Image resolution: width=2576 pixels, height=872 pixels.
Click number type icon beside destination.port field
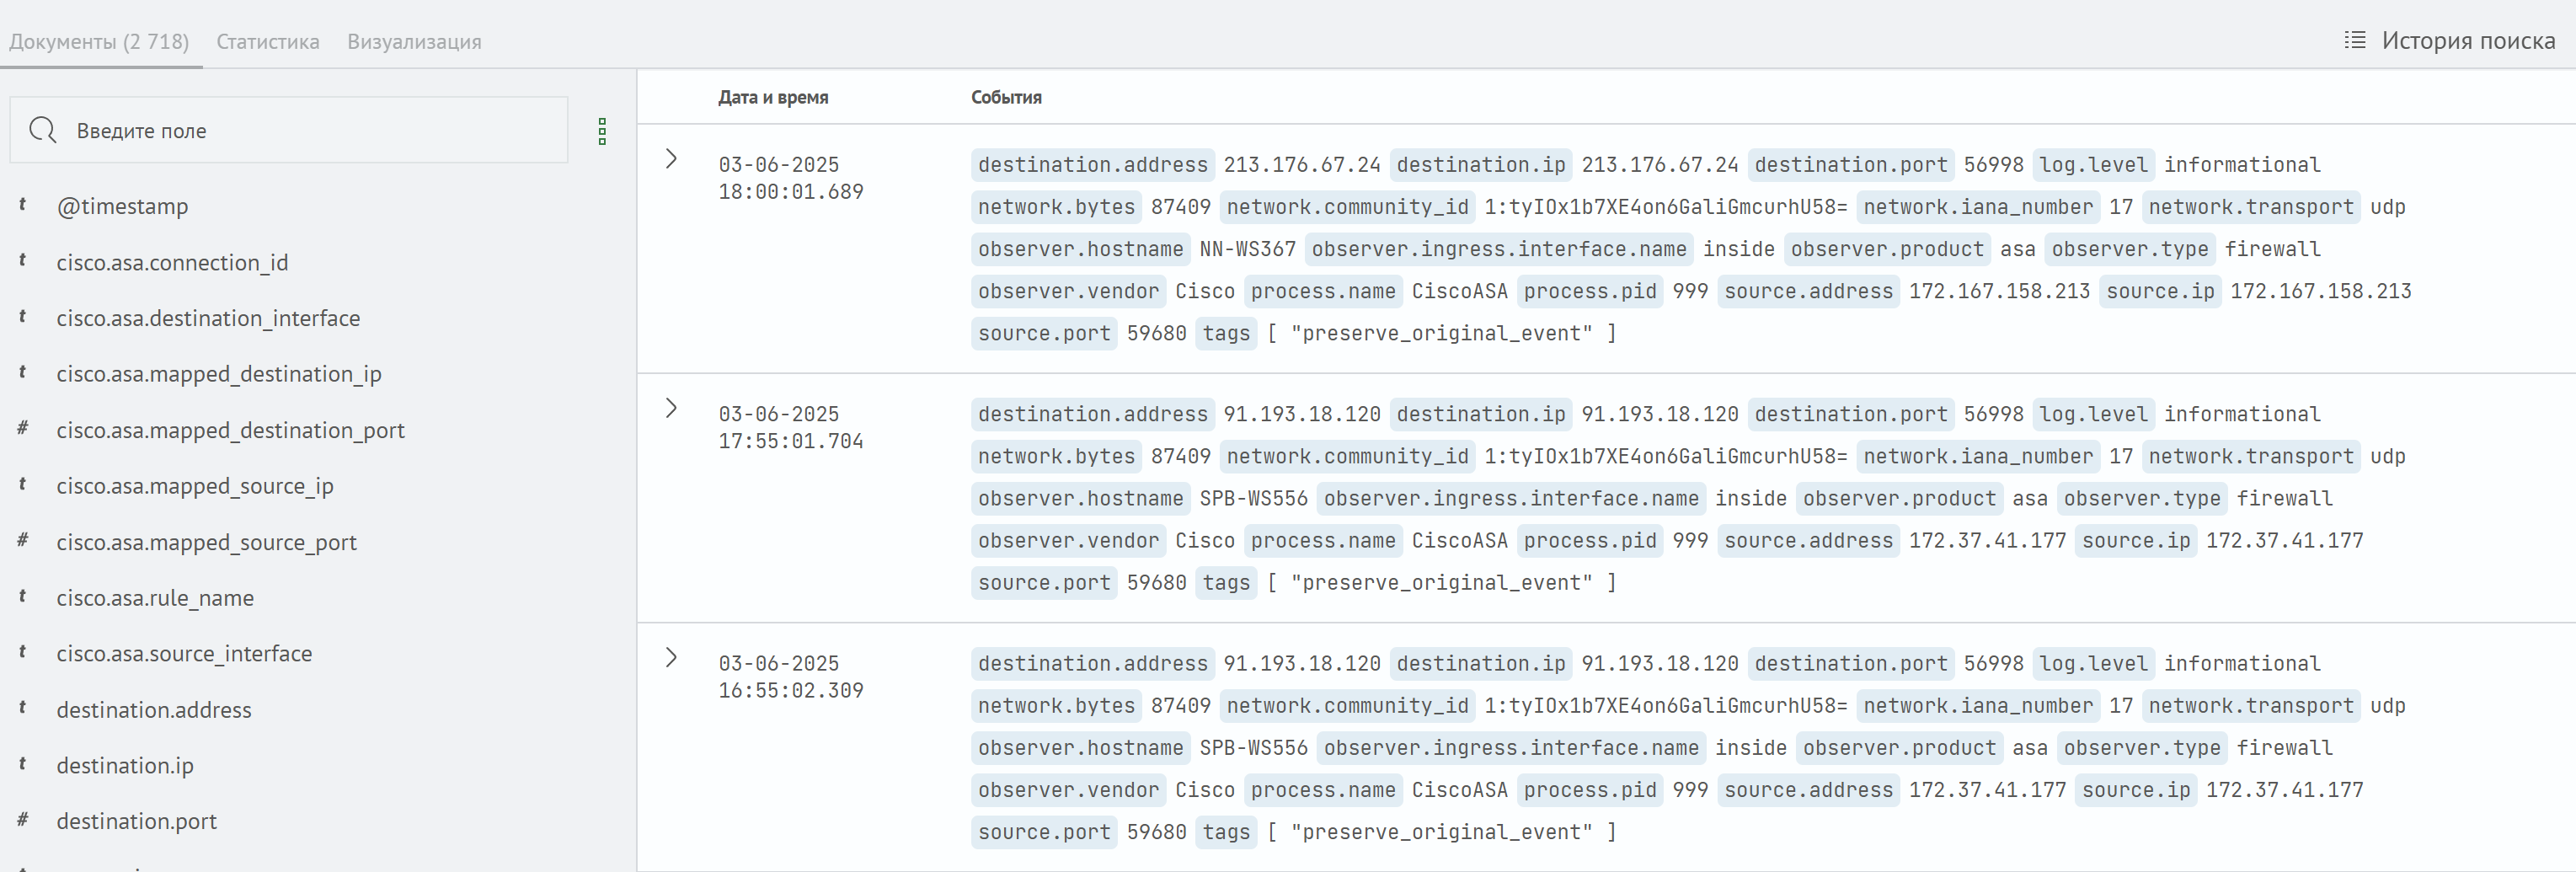pos(22,820)
